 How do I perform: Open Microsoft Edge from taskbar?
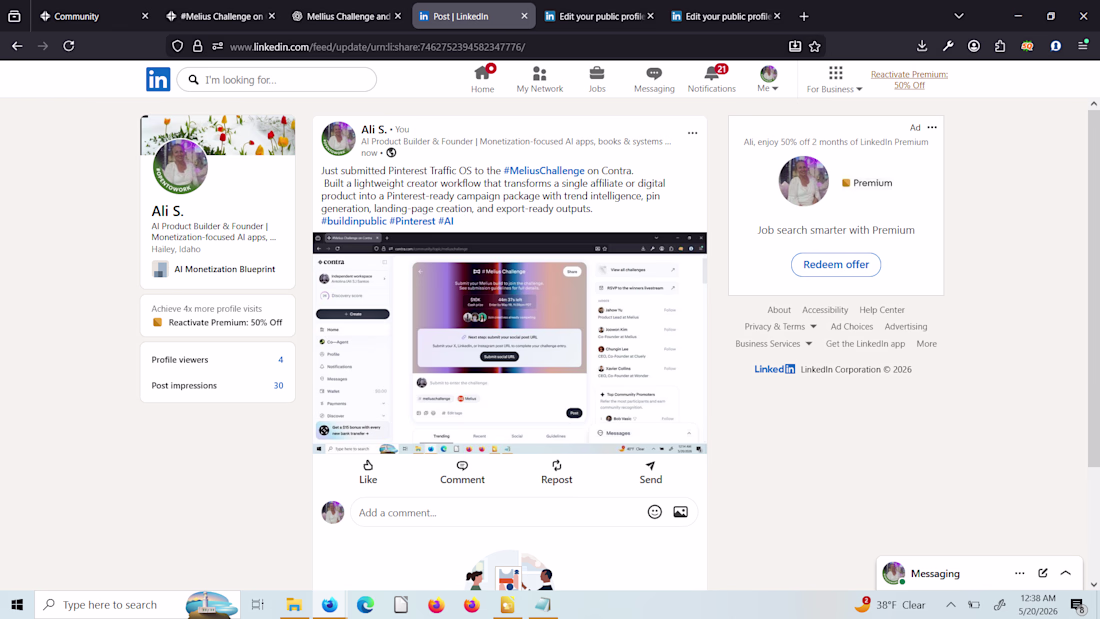point(365,604)
